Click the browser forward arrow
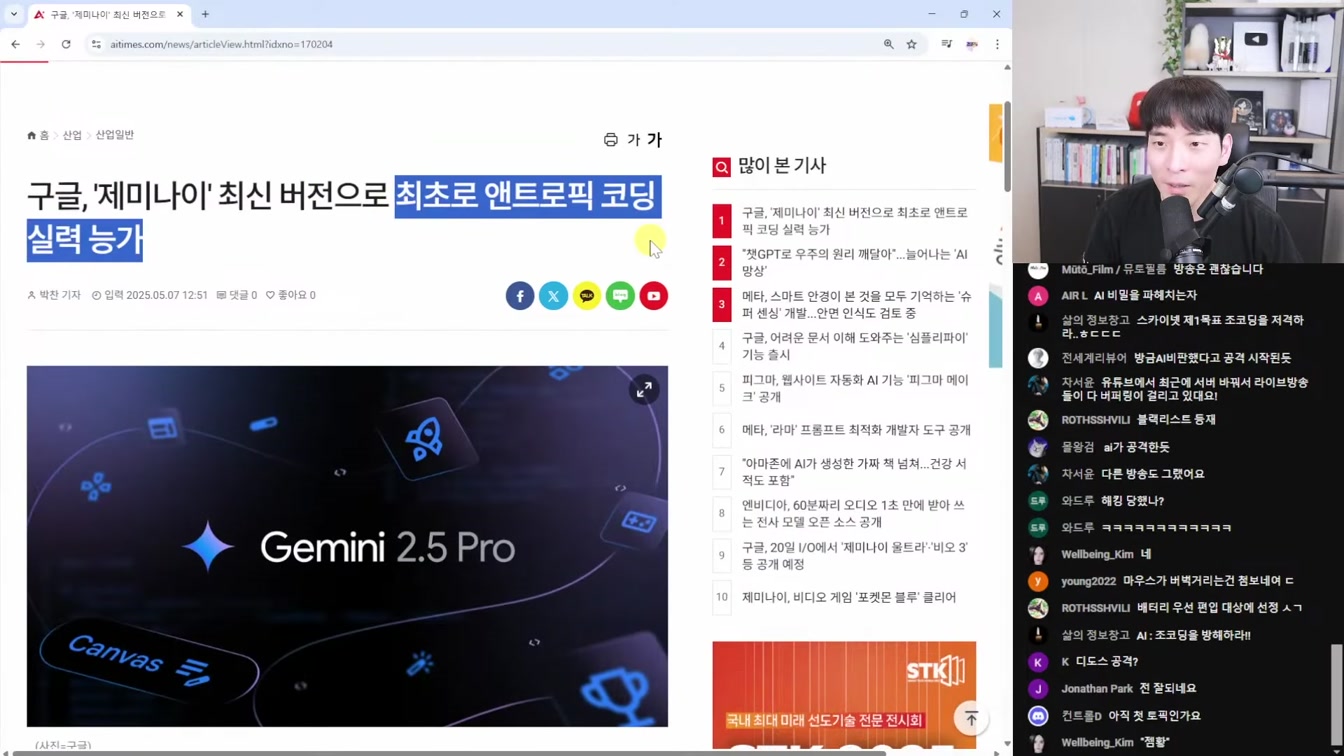This screenshot has width=1344, height=756. [x=40, y=44]
